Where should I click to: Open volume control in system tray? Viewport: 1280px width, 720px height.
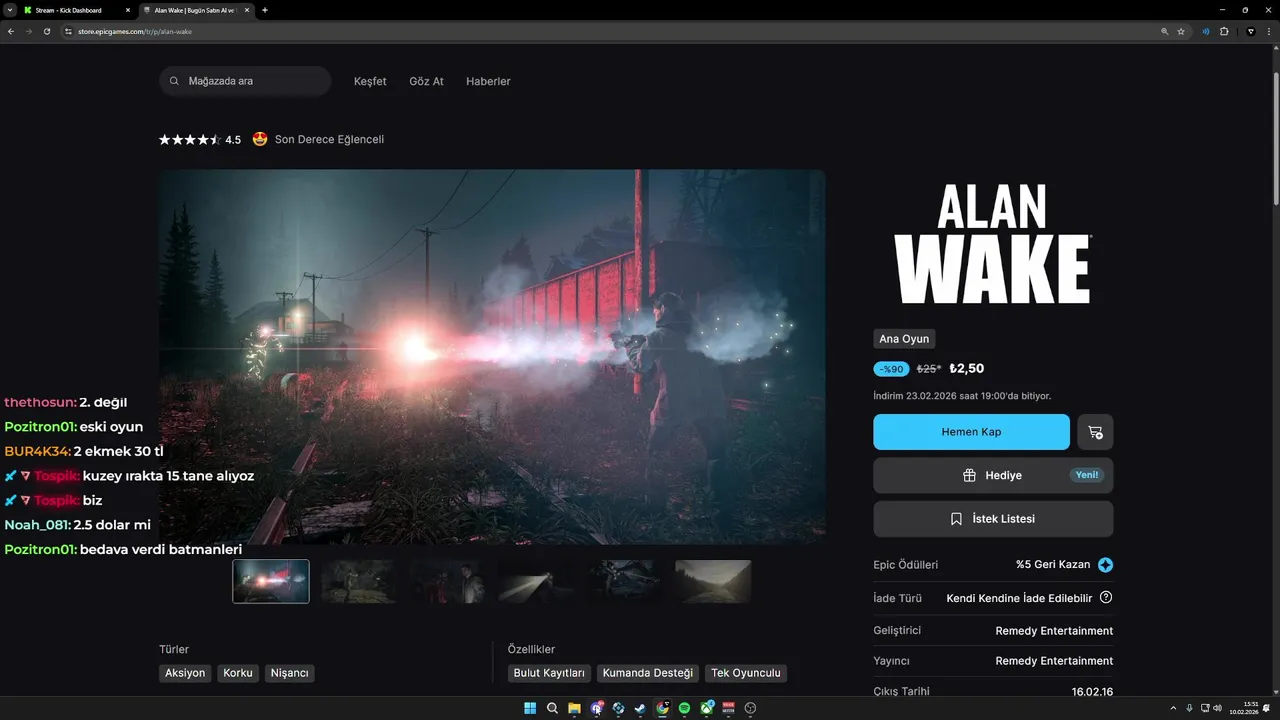click(1217, 708)
